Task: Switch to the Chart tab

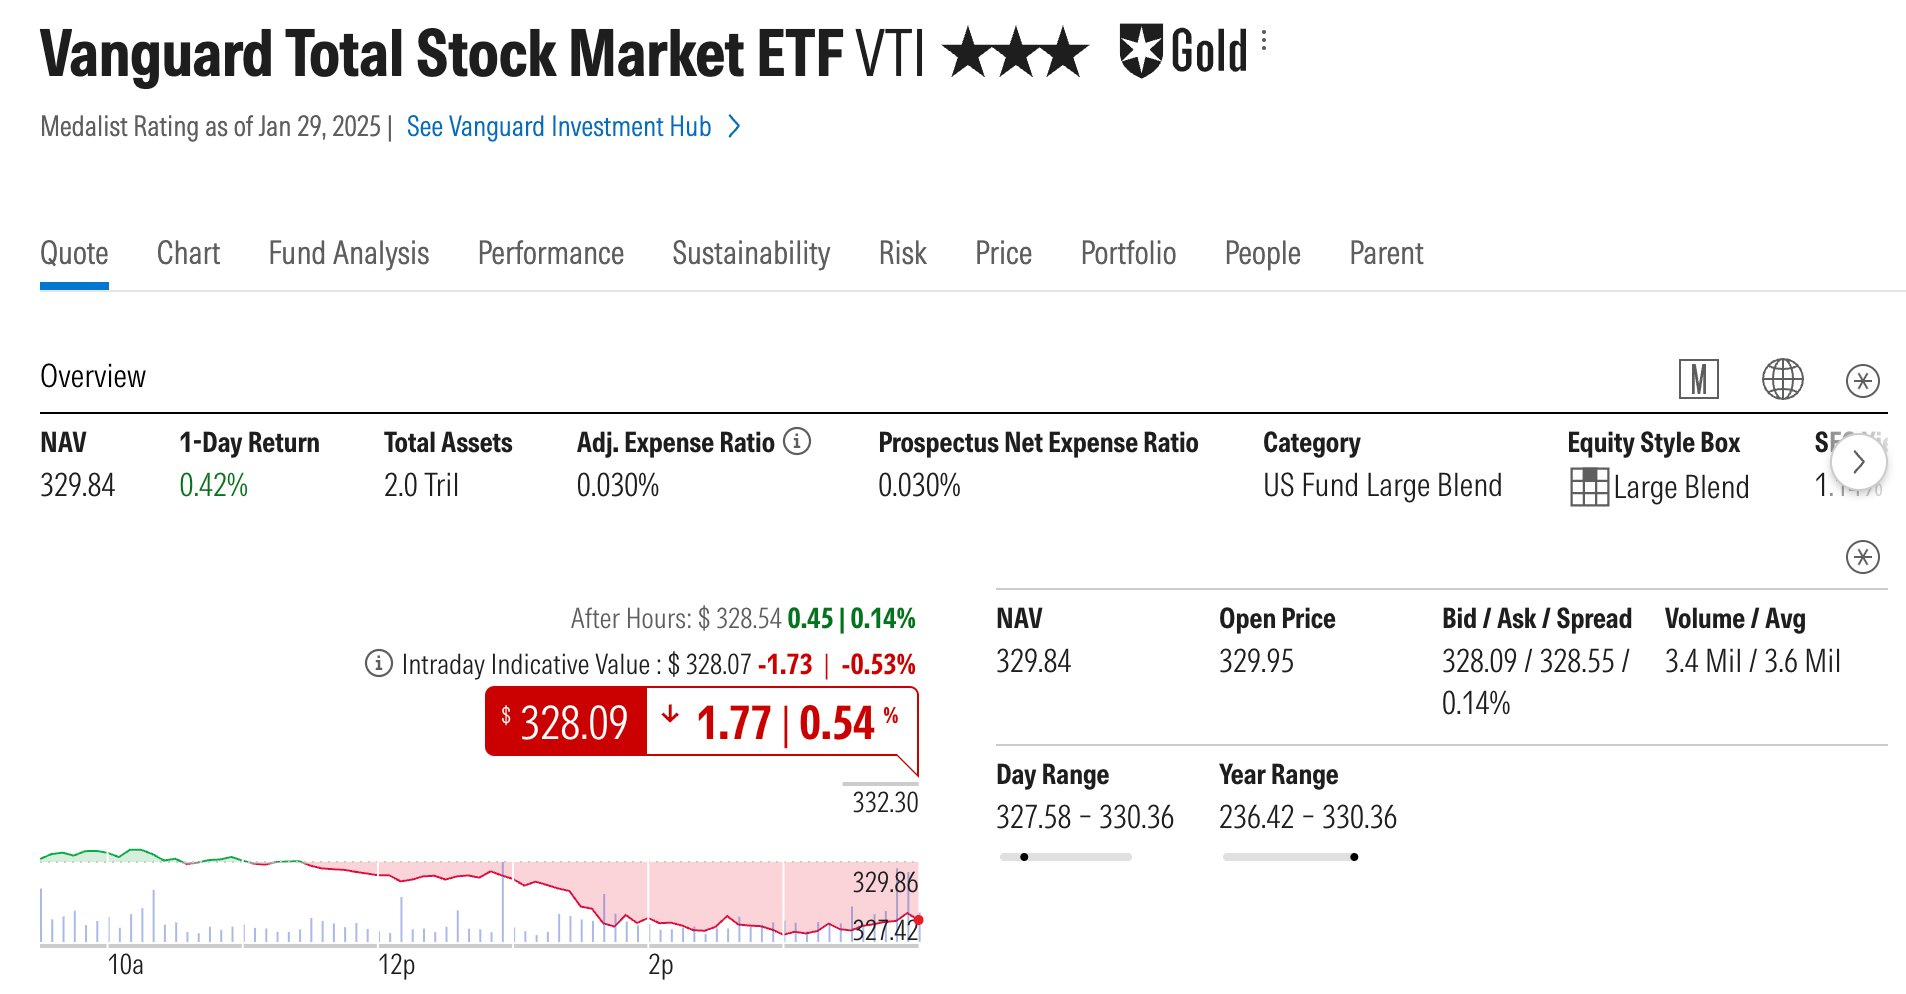Action: click(x=188, y=253)
